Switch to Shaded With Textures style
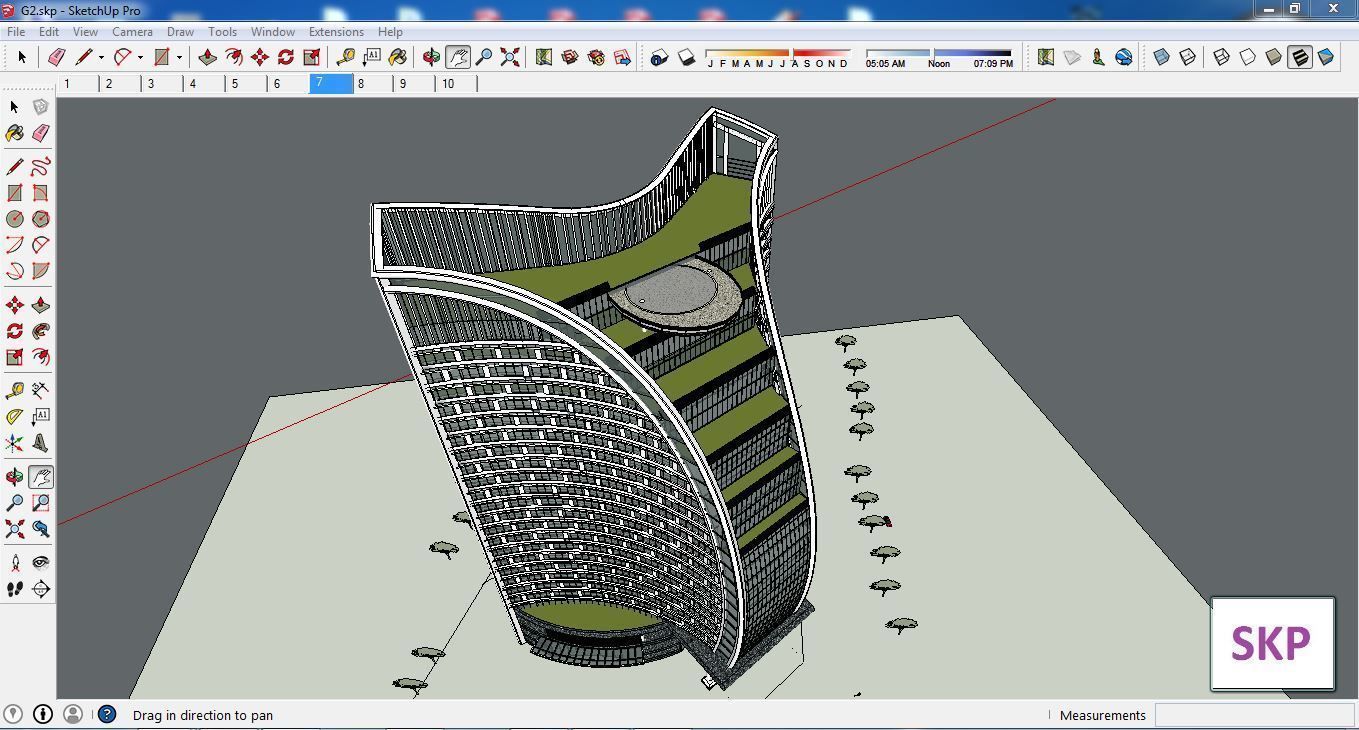The width and height of the screenshot is (1359, 730). tap(1299, 57)
